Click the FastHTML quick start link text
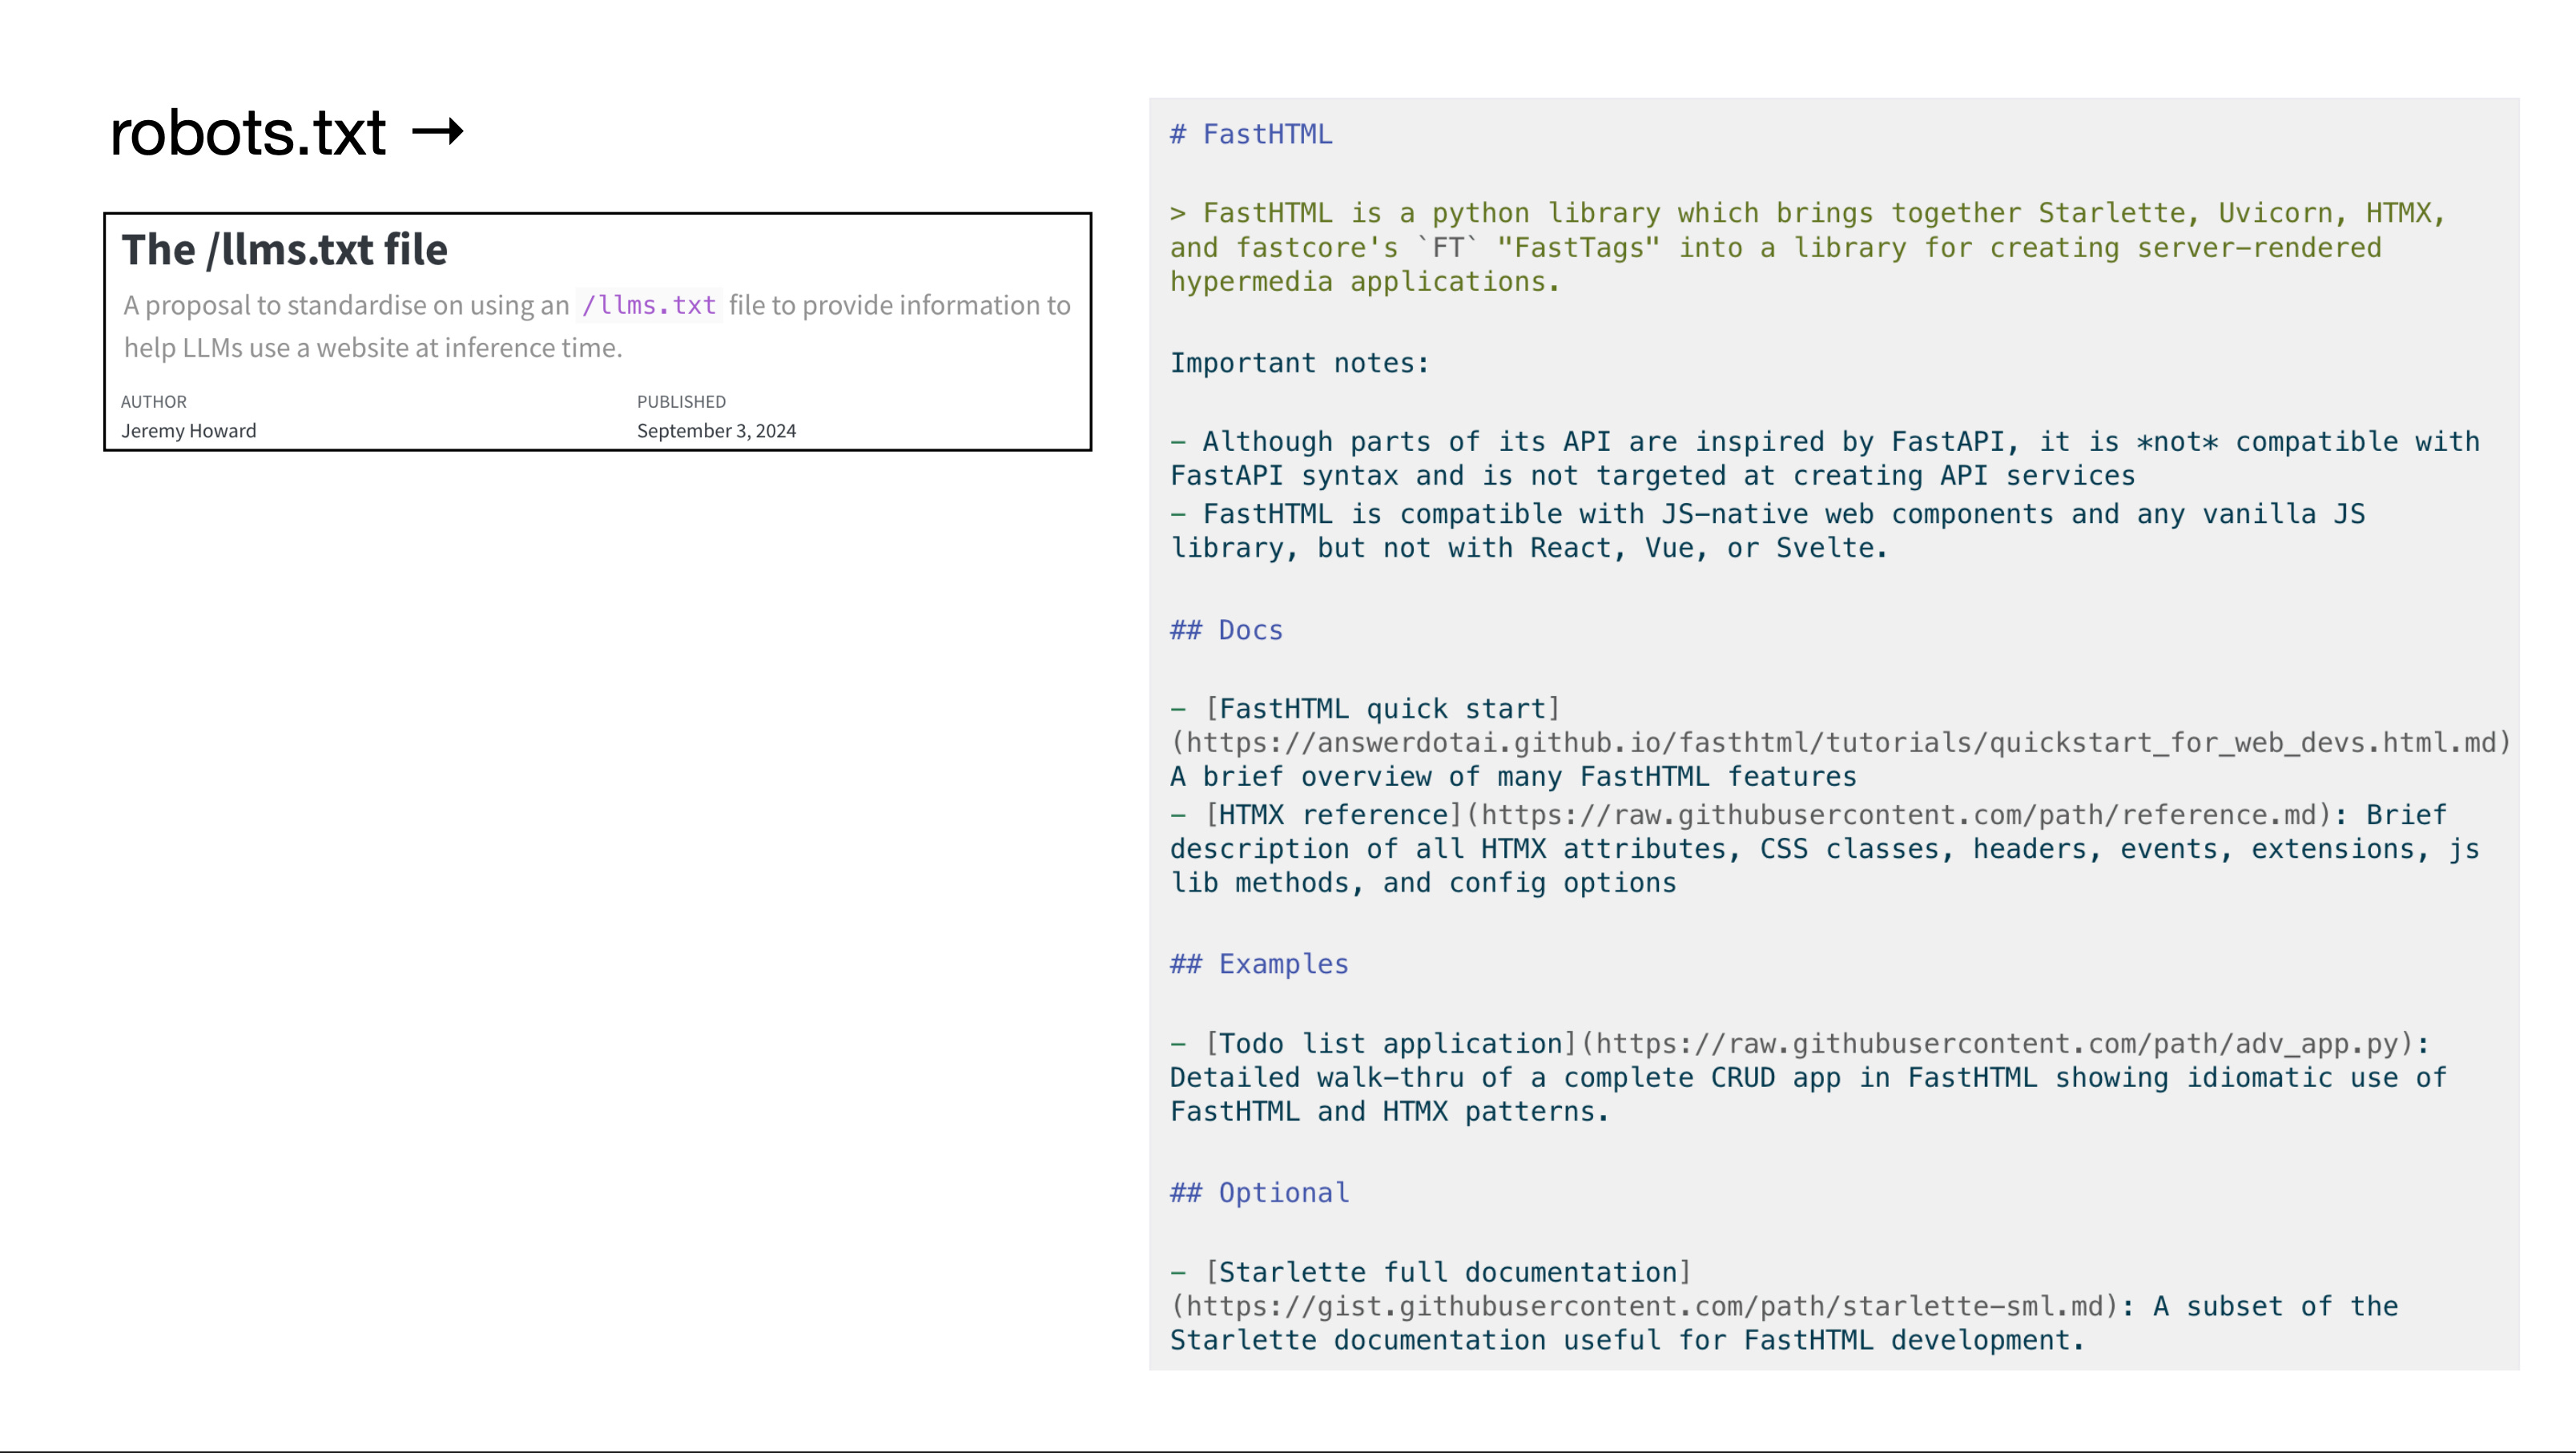This screenshot has height=1453, width=2576. (1383, 710)
